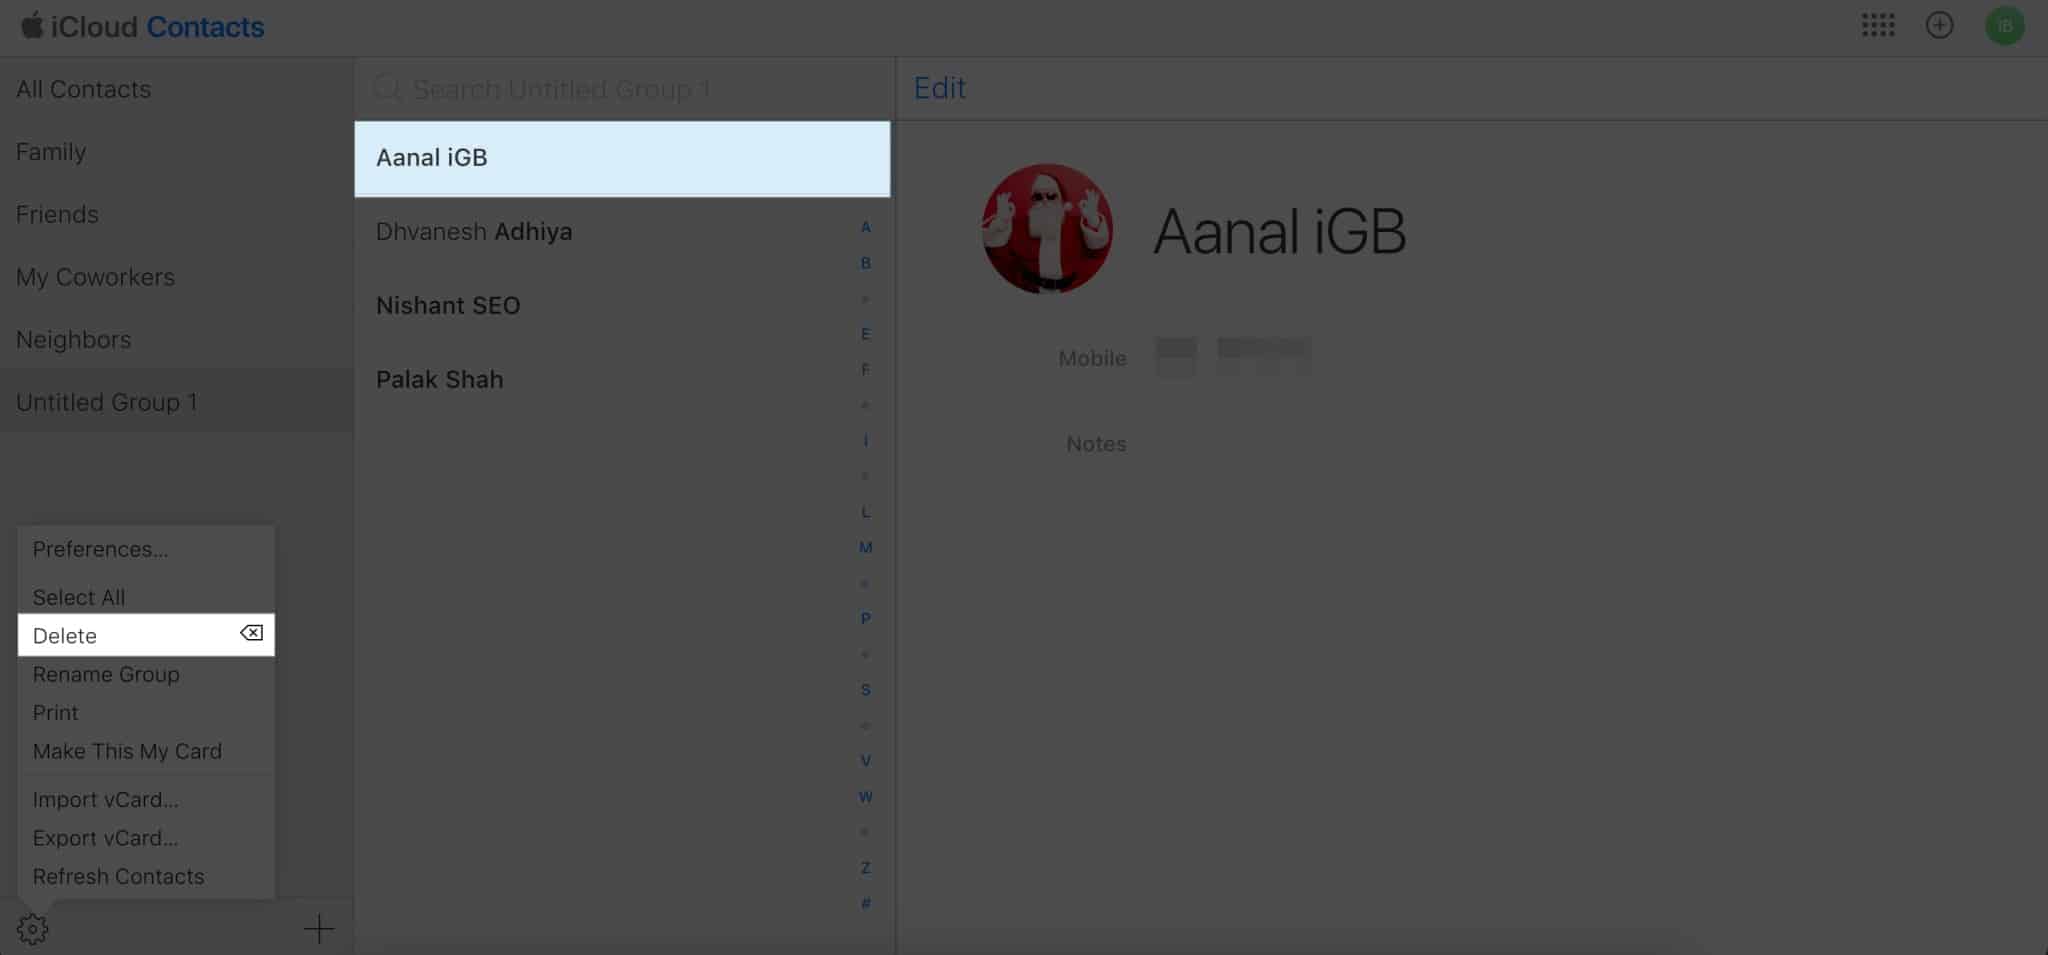Viewport: 2048px width, 955px height.
Task: Click Aanal iGB's profile photo
Action: [1046, 229]
